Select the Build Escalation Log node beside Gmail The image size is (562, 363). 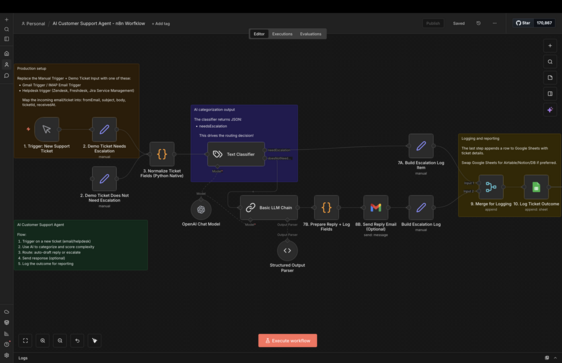(x=421, y=207)
